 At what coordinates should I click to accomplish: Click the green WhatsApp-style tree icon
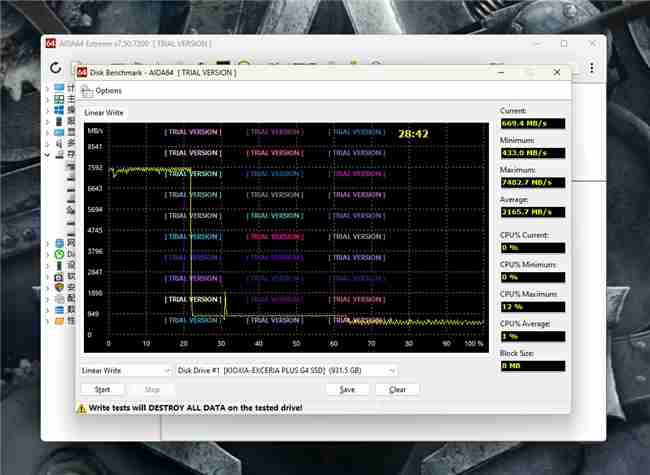point(58,254)
